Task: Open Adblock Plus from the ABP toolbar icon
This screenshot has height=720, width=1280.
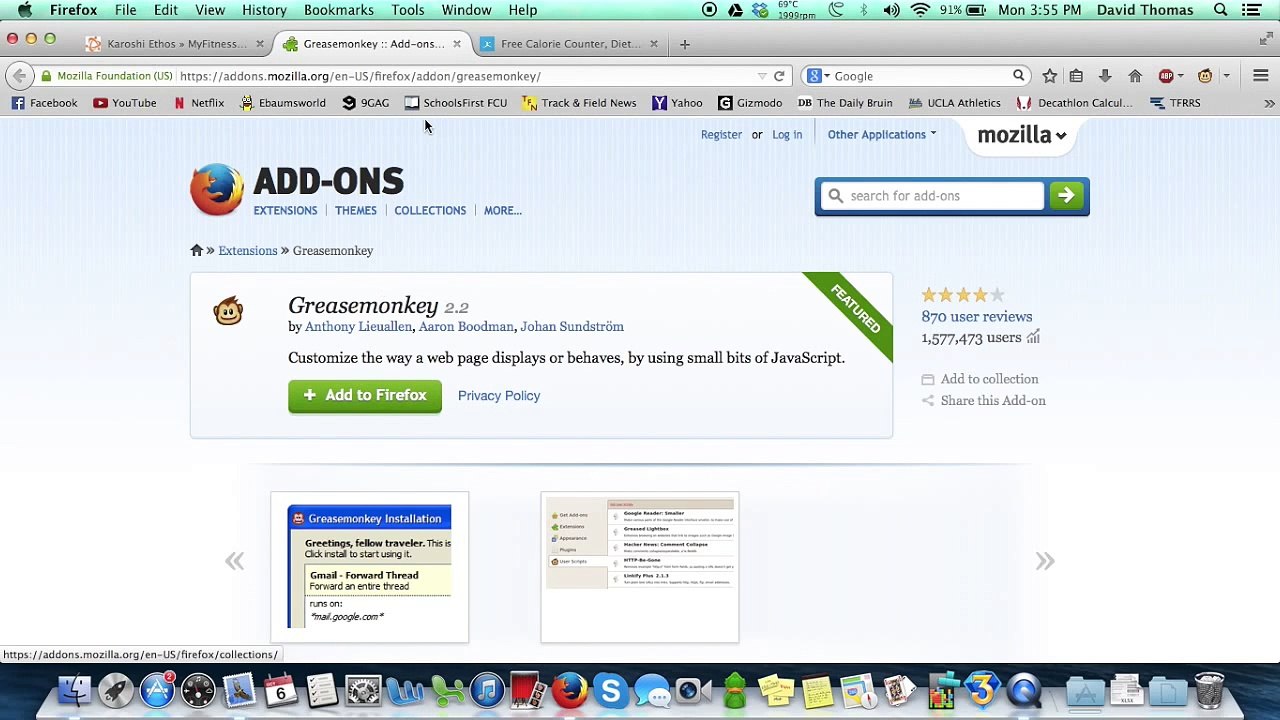Action: 1165,76
